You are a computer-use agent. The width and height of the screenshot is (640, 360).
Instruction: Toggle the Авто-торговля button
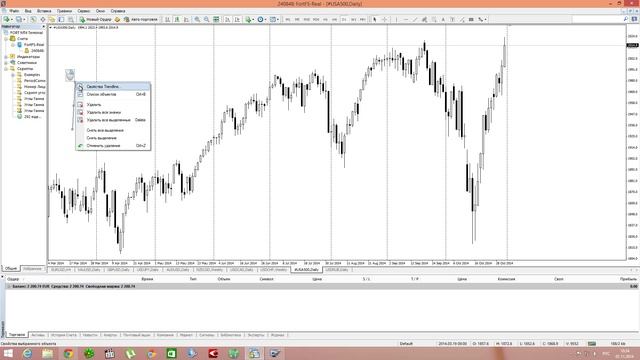point(140,19)
